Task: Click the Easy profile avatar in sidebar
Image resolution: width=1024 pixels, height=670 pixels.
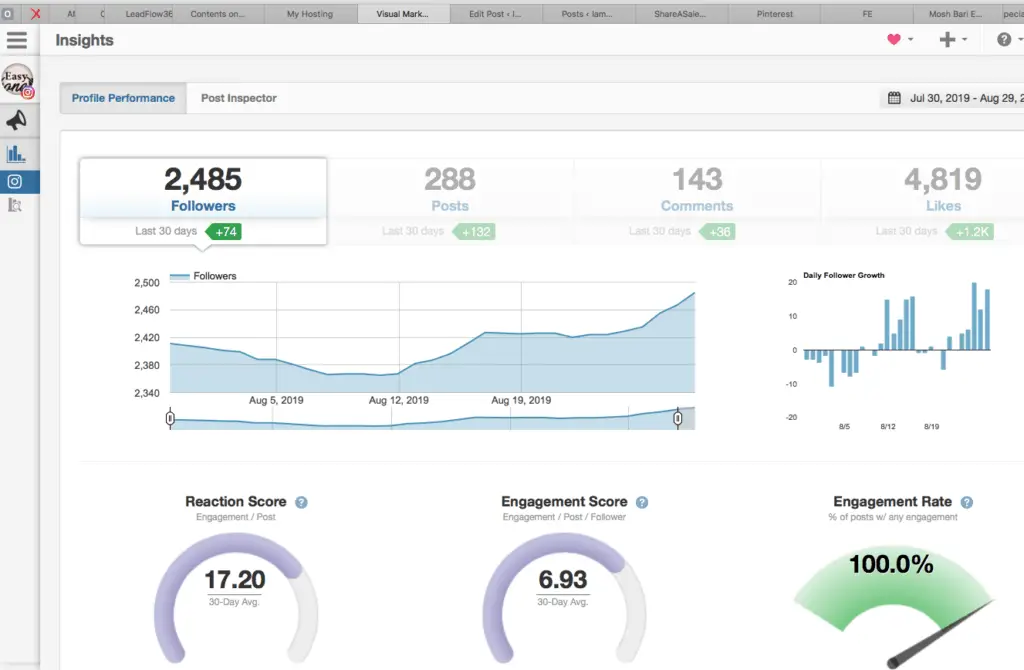Action: pyautogui.click(x=18, y=80)
